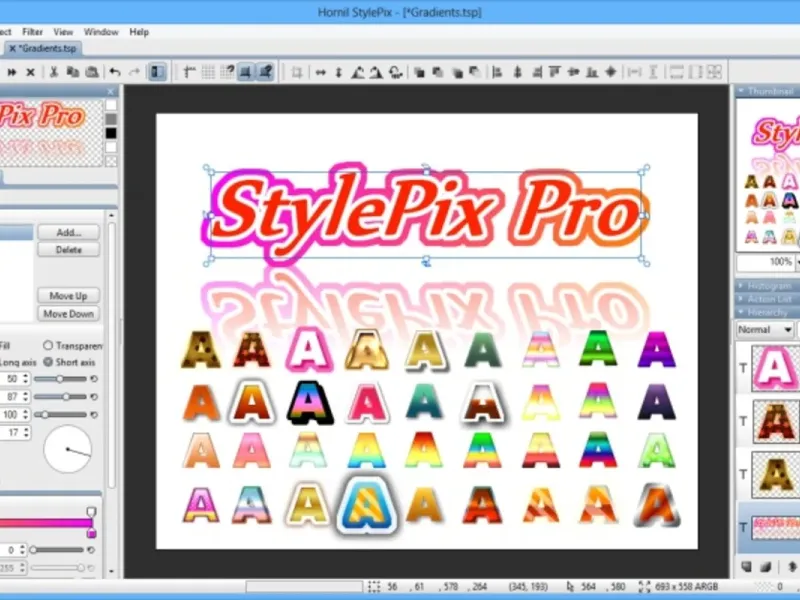Toggle the grid display icon

coord(208,72)
